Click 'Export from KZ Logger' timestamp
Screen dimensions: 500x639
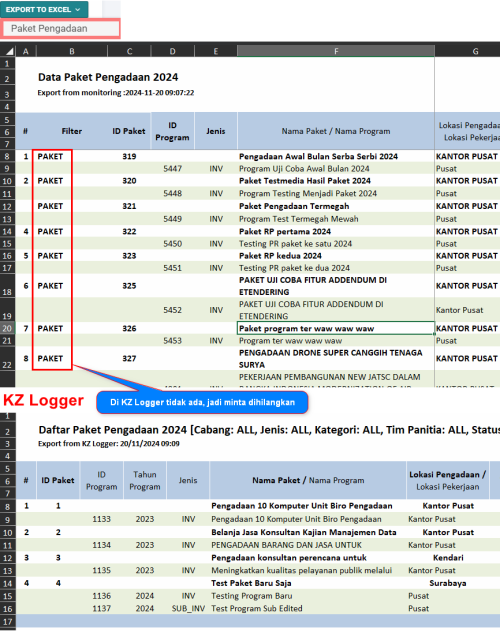pyautogui.click(x=109, y=443)
